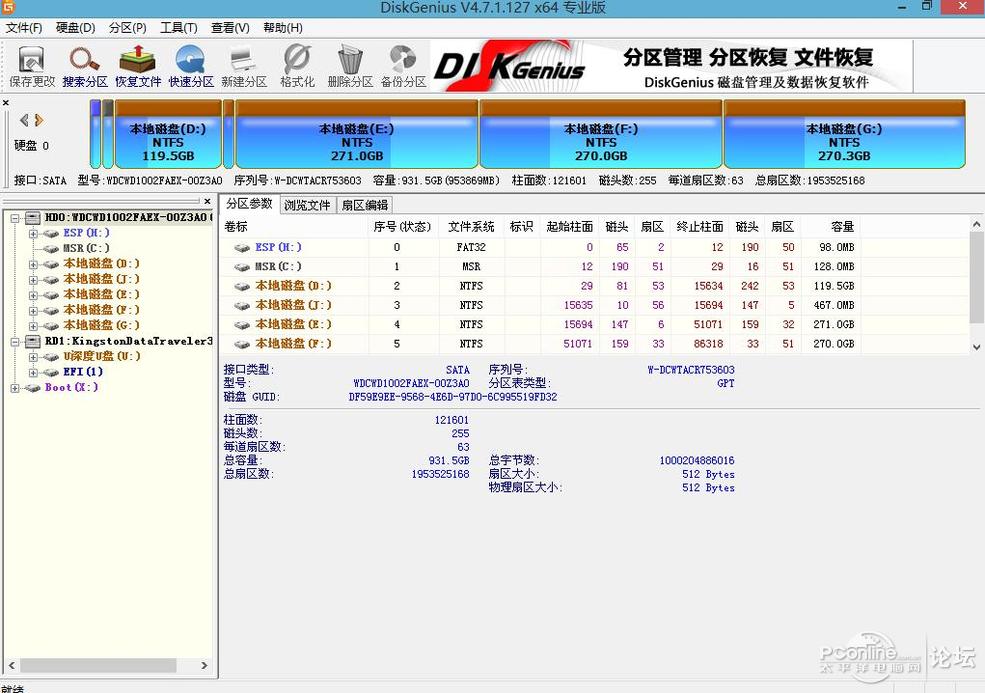
Task: Switch to the 浏览文件 tab
Action: (x=307, y=205)
